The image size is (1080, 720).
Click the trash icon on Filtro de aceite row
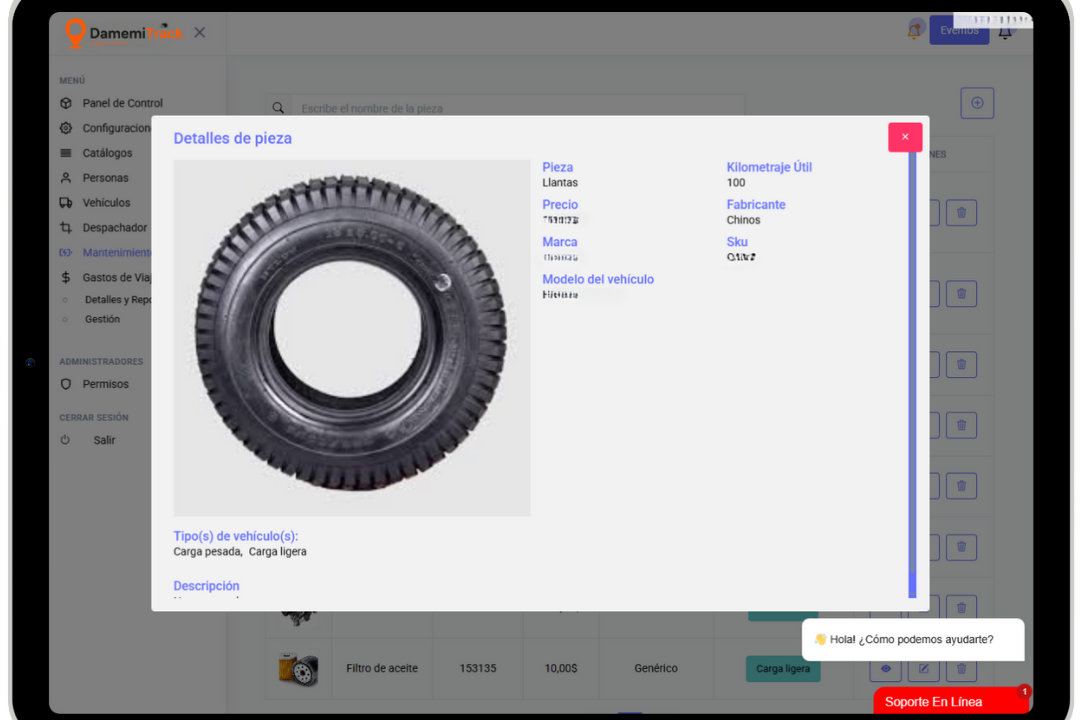click(961, 669)
